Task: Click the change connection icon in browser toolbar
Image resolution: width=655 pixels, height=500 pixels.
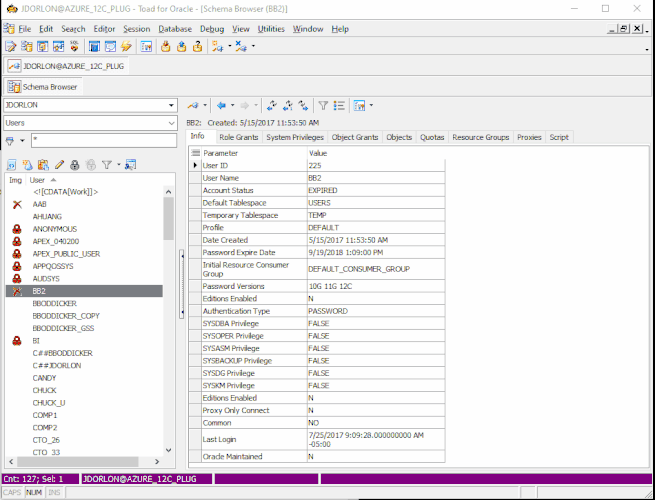Action: point(193,106)
